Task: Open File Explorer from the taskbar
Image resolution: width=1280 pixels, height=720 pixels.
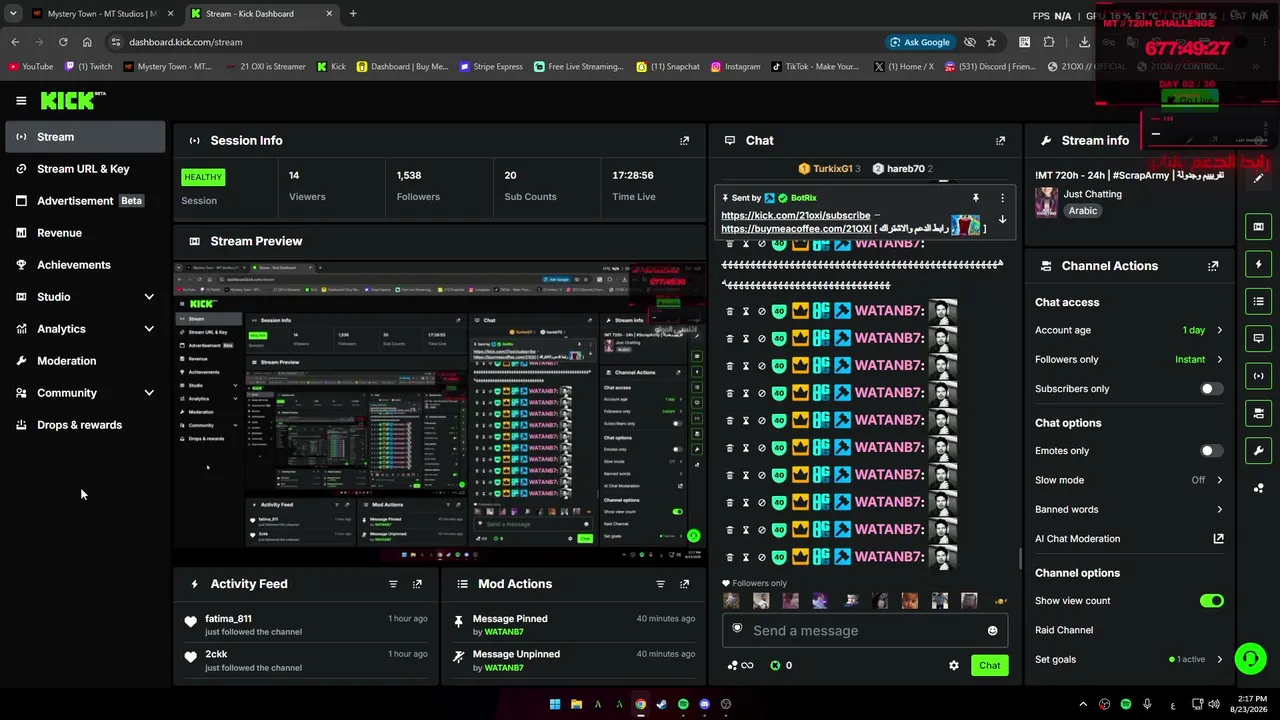Action: tap(576, 704)
